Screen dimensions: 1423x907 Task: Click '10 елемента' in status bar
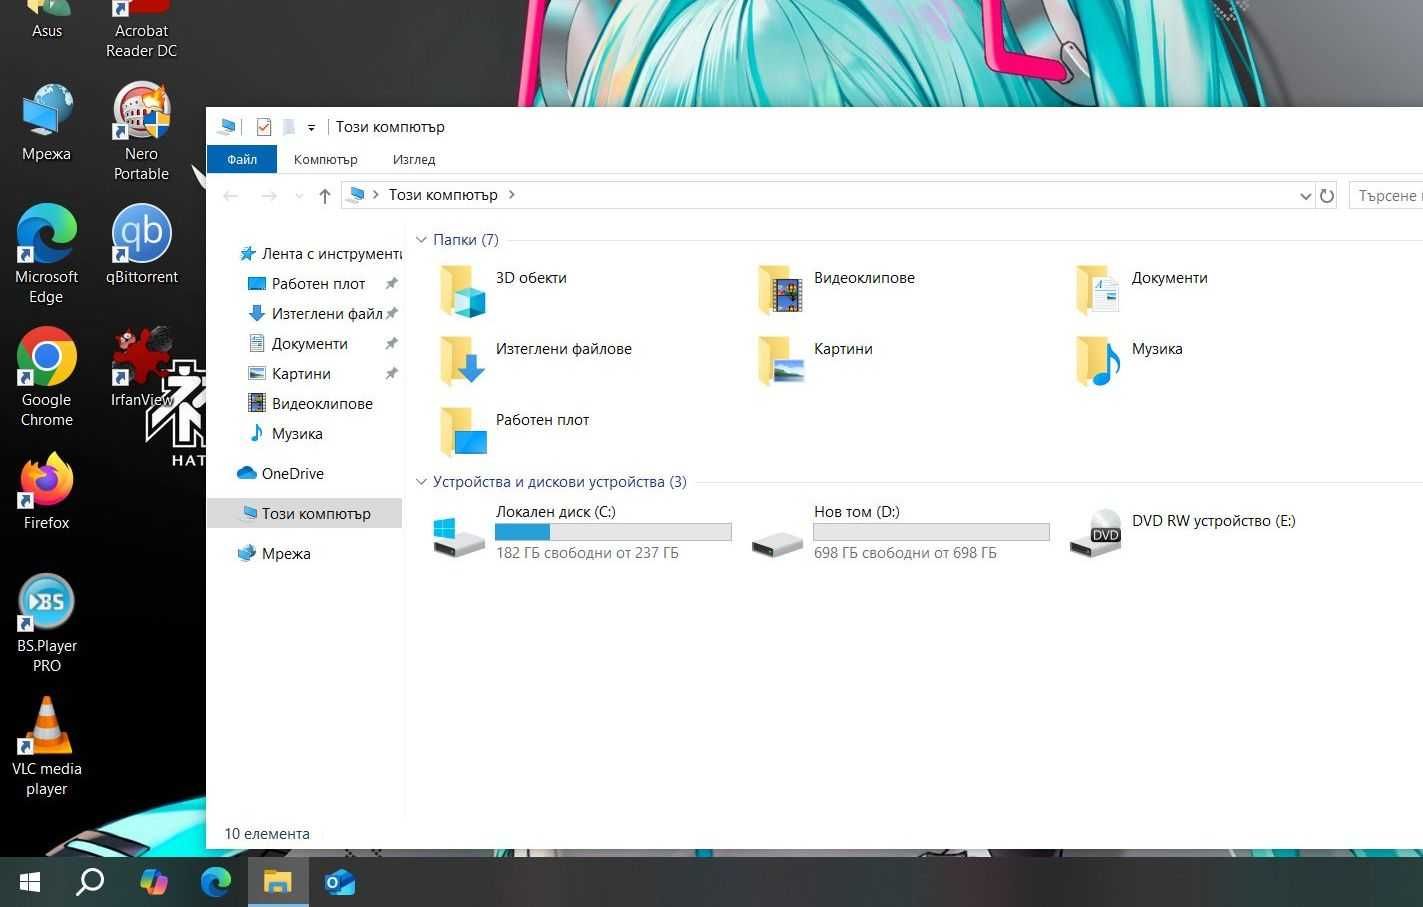(x=267, y=834)
